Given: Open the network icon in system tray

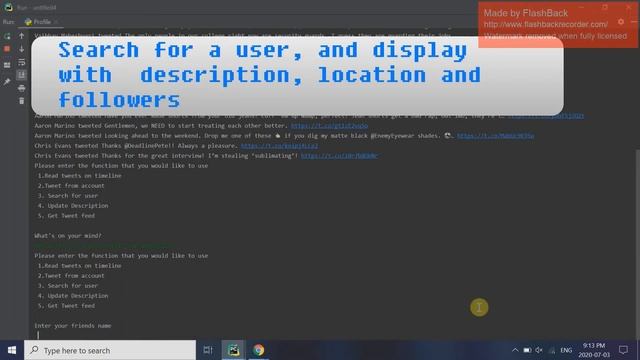Looking at the screenshot, I should click(x=552, y=350).
